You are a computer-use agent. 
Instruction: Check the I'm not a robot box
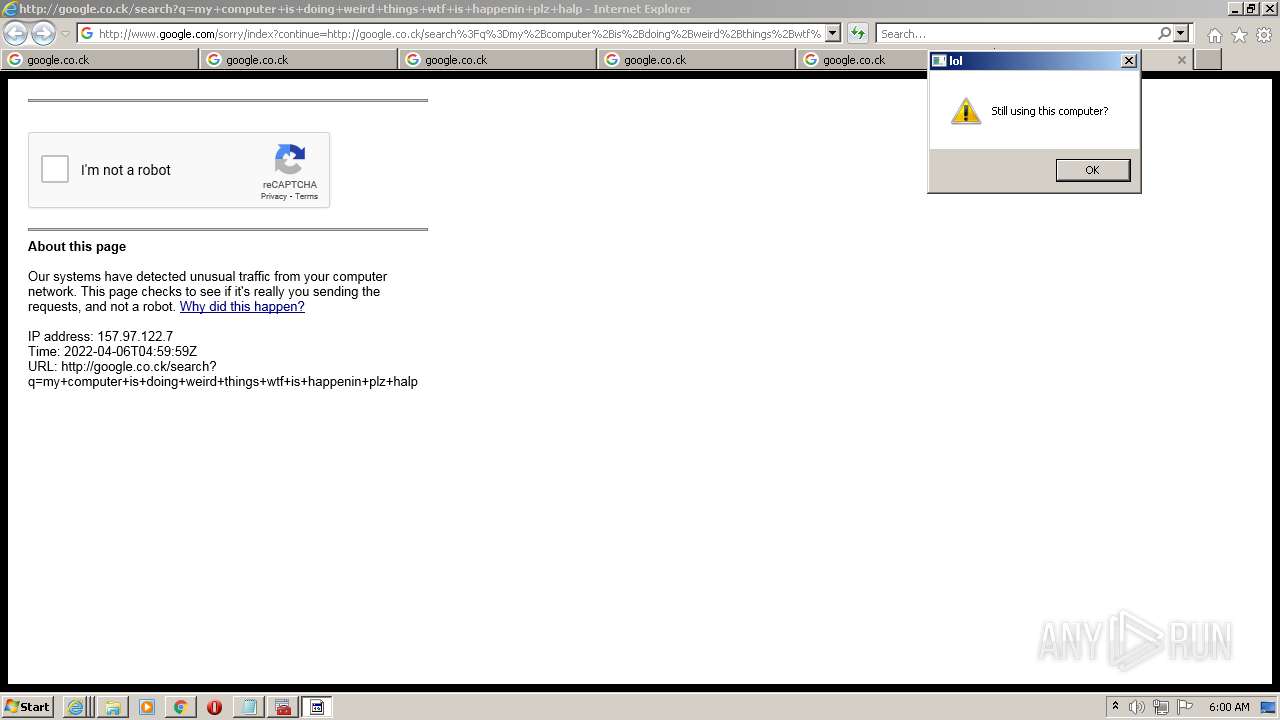pyautogui.click(x=55, y=169)
